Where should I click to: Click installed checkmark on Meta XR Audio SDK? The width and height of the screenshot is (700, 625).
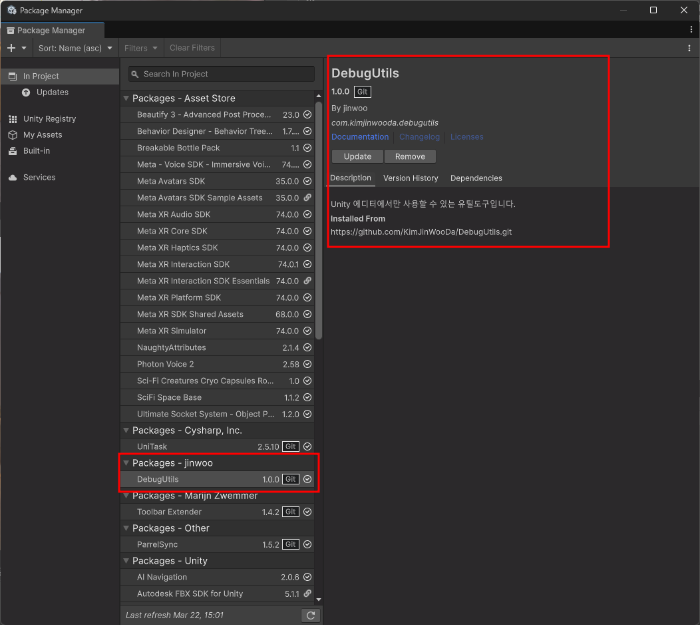308,214
